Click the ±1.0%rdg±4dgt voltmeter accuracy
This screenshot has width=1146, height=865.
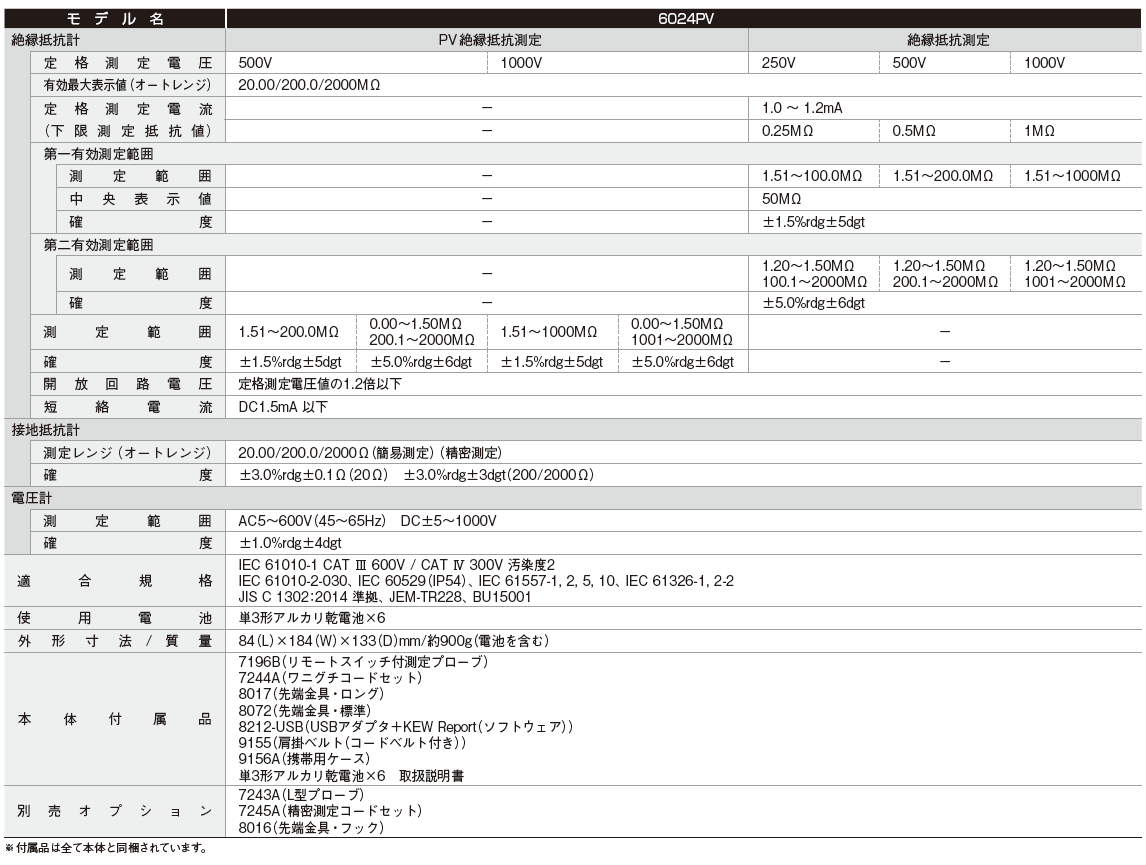[x=290, y=543]
